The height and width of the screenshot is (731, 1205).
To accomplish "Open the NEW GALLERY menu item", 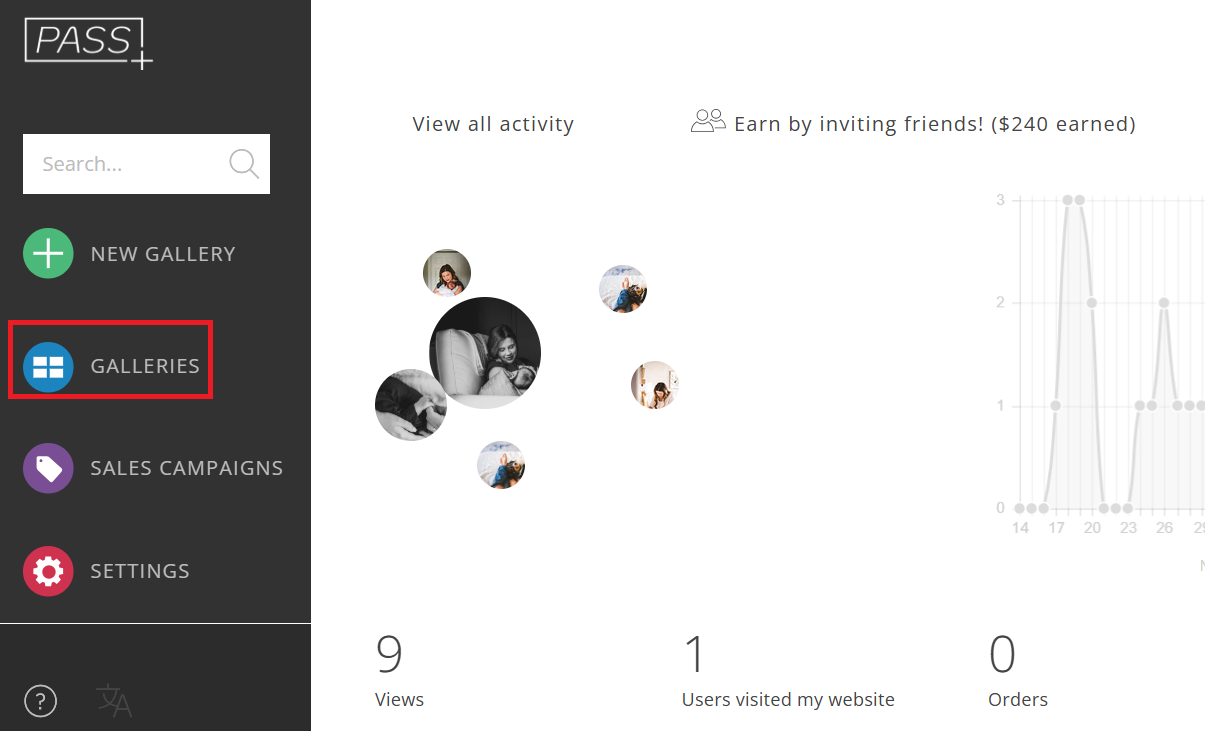I will click(x=163, y=254).
